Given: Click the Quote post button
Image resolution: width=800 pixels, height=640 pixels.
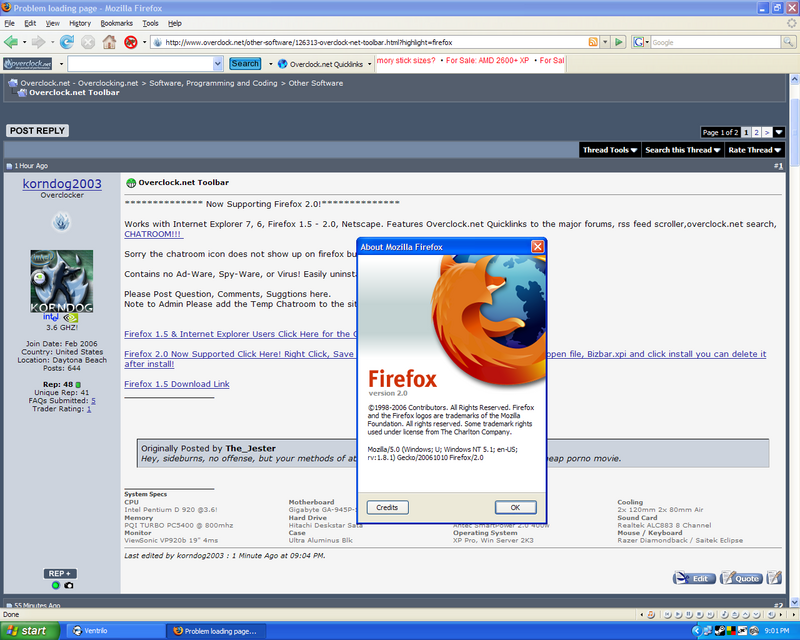Looking at the screenshot, I should [x=741, y=578].
